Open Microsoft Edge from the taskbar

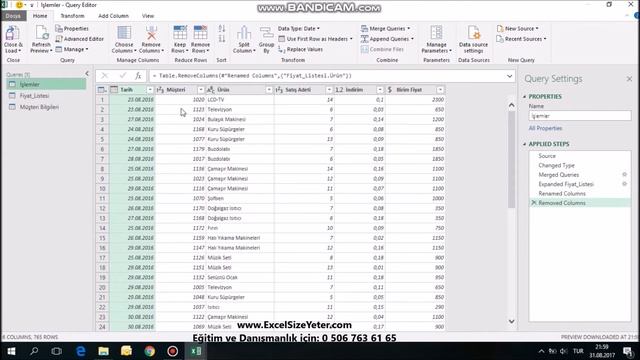pyautogui.click(x=80, y=351)
